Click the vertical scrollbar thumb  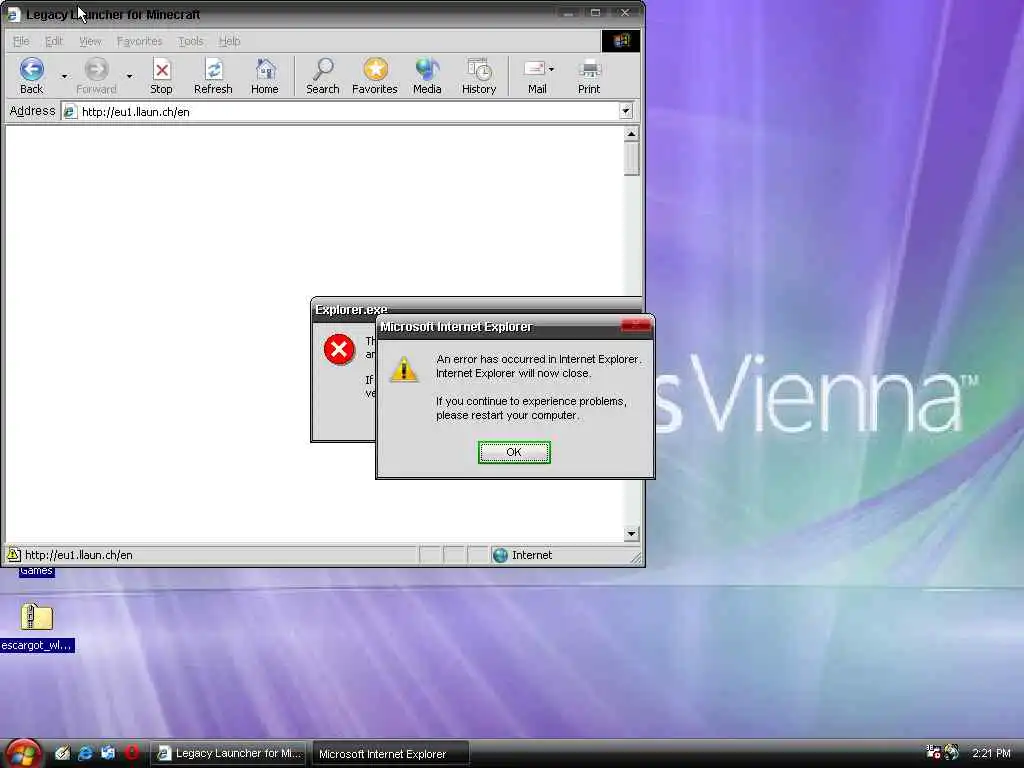[x=631, y=159]
